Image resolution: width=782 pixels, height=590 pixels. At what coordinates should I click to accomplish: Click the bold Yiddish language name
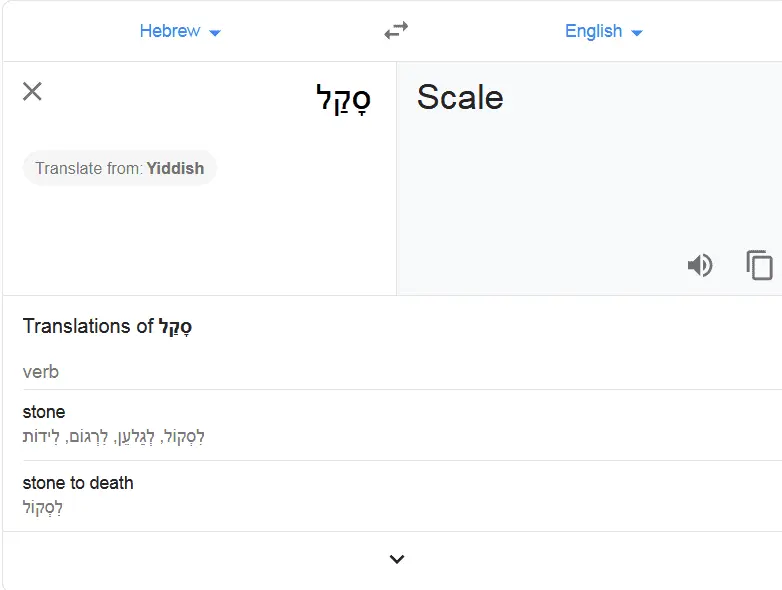pyautogui.click(x=175, y=168)
